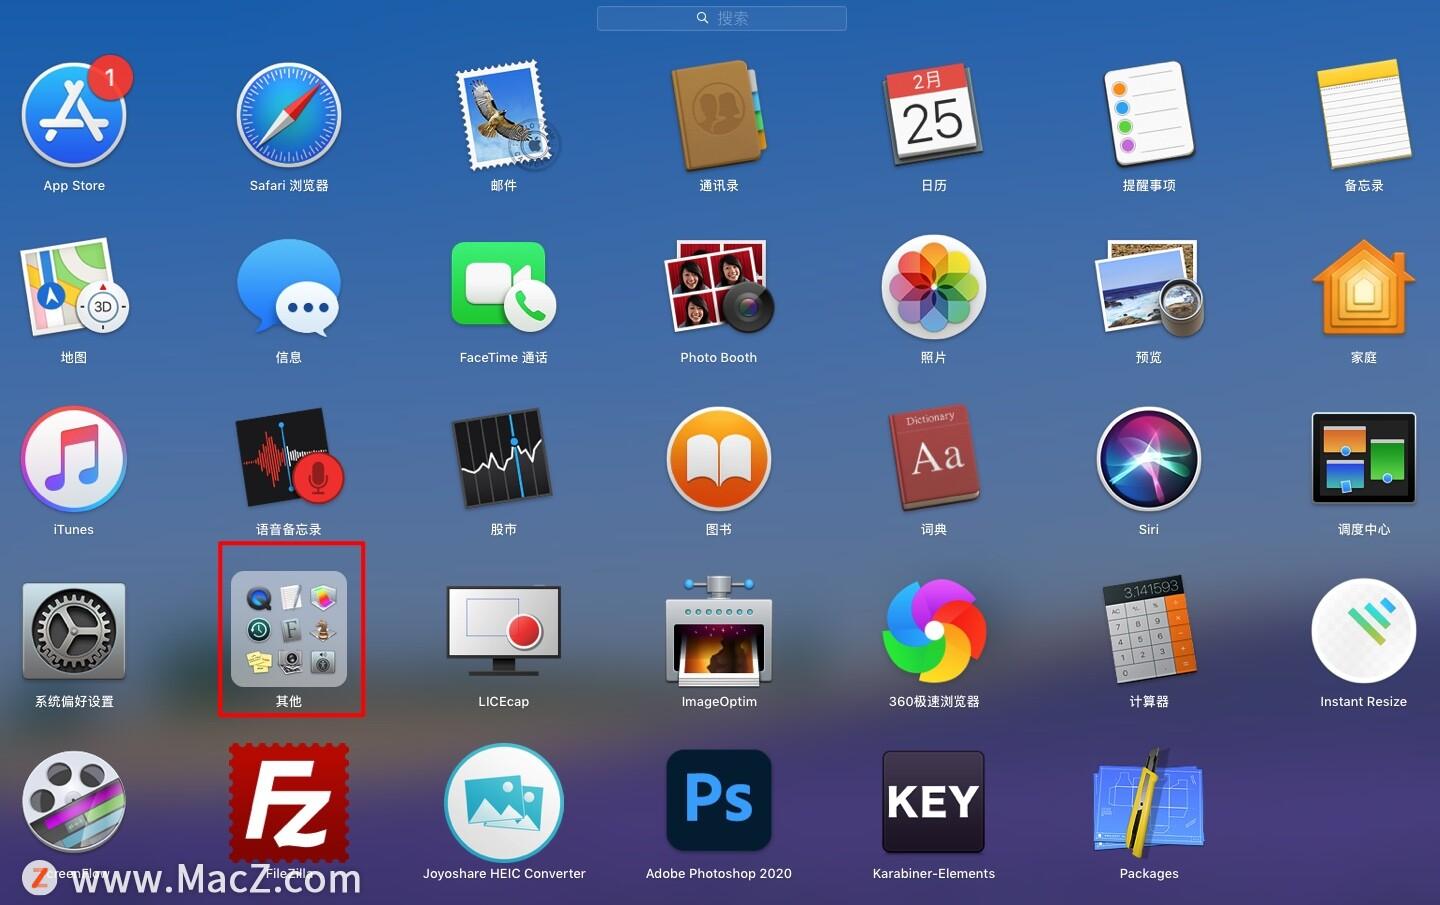The height and width of the screenshot is (905, 1440).
Task: Launch LICEcap screen recorder
Action: [x=504, y=631]
